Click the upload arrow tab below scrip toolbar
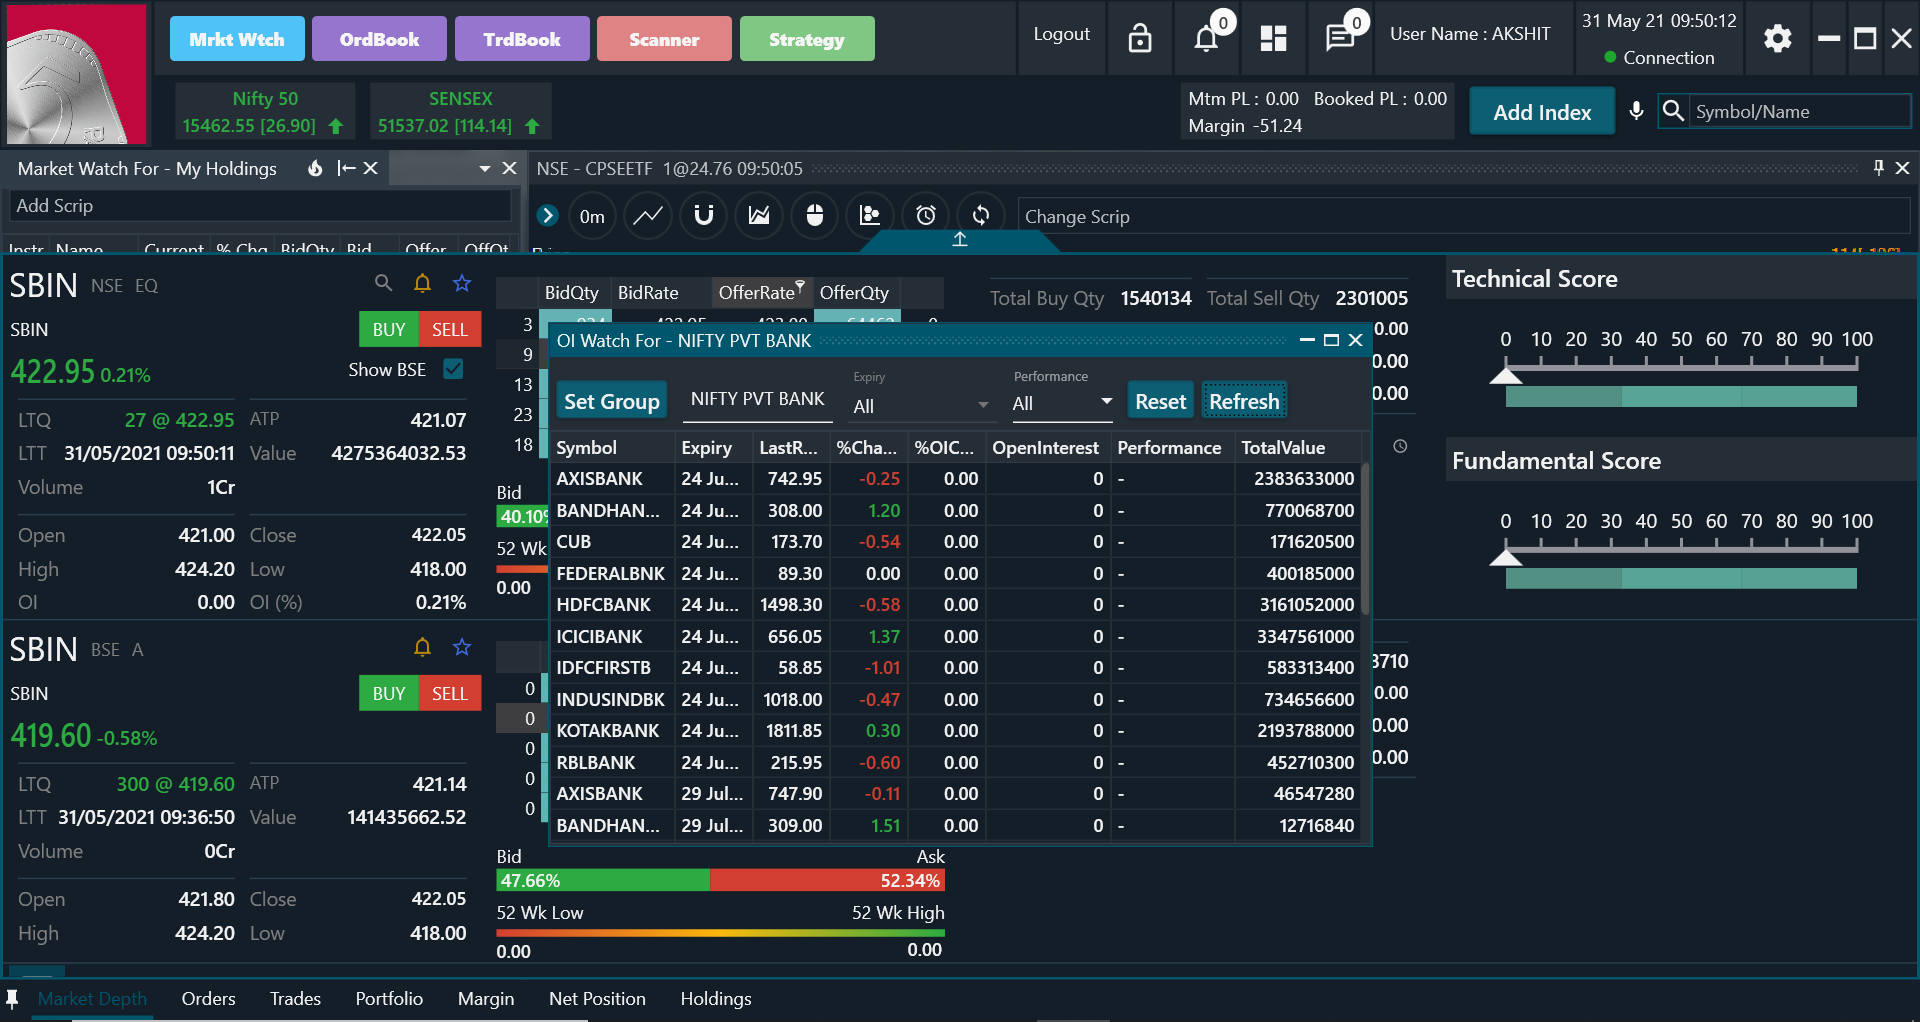Screen dimensions: 1920x1022 pos(960,240)
